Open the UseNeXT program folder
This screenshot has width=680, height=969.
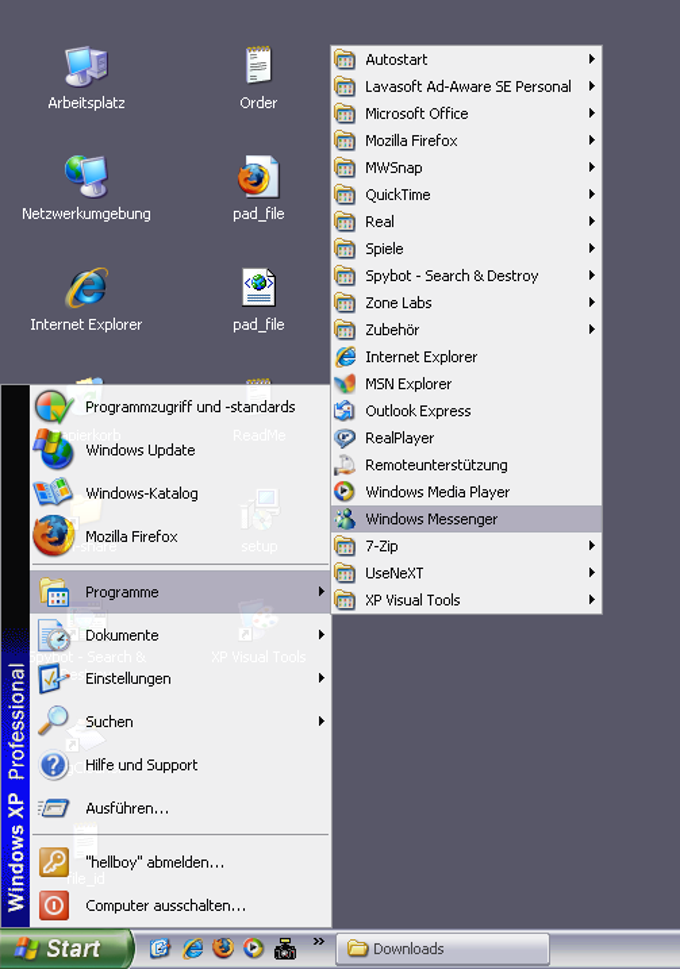(x=466, y=573)
